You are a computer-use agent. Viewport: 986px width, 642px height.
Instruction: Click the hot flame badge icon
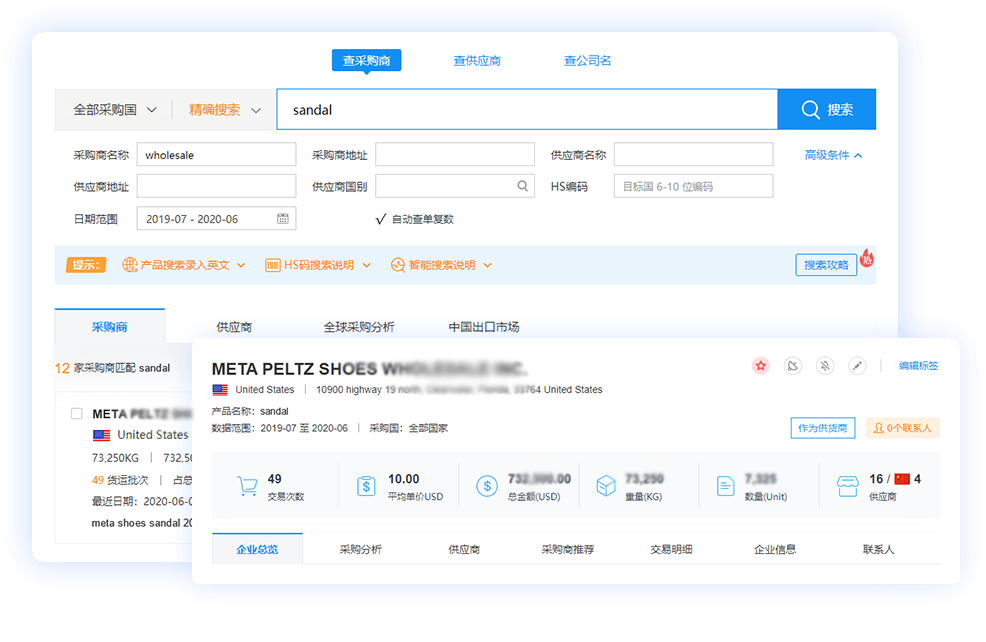point(867,258)
